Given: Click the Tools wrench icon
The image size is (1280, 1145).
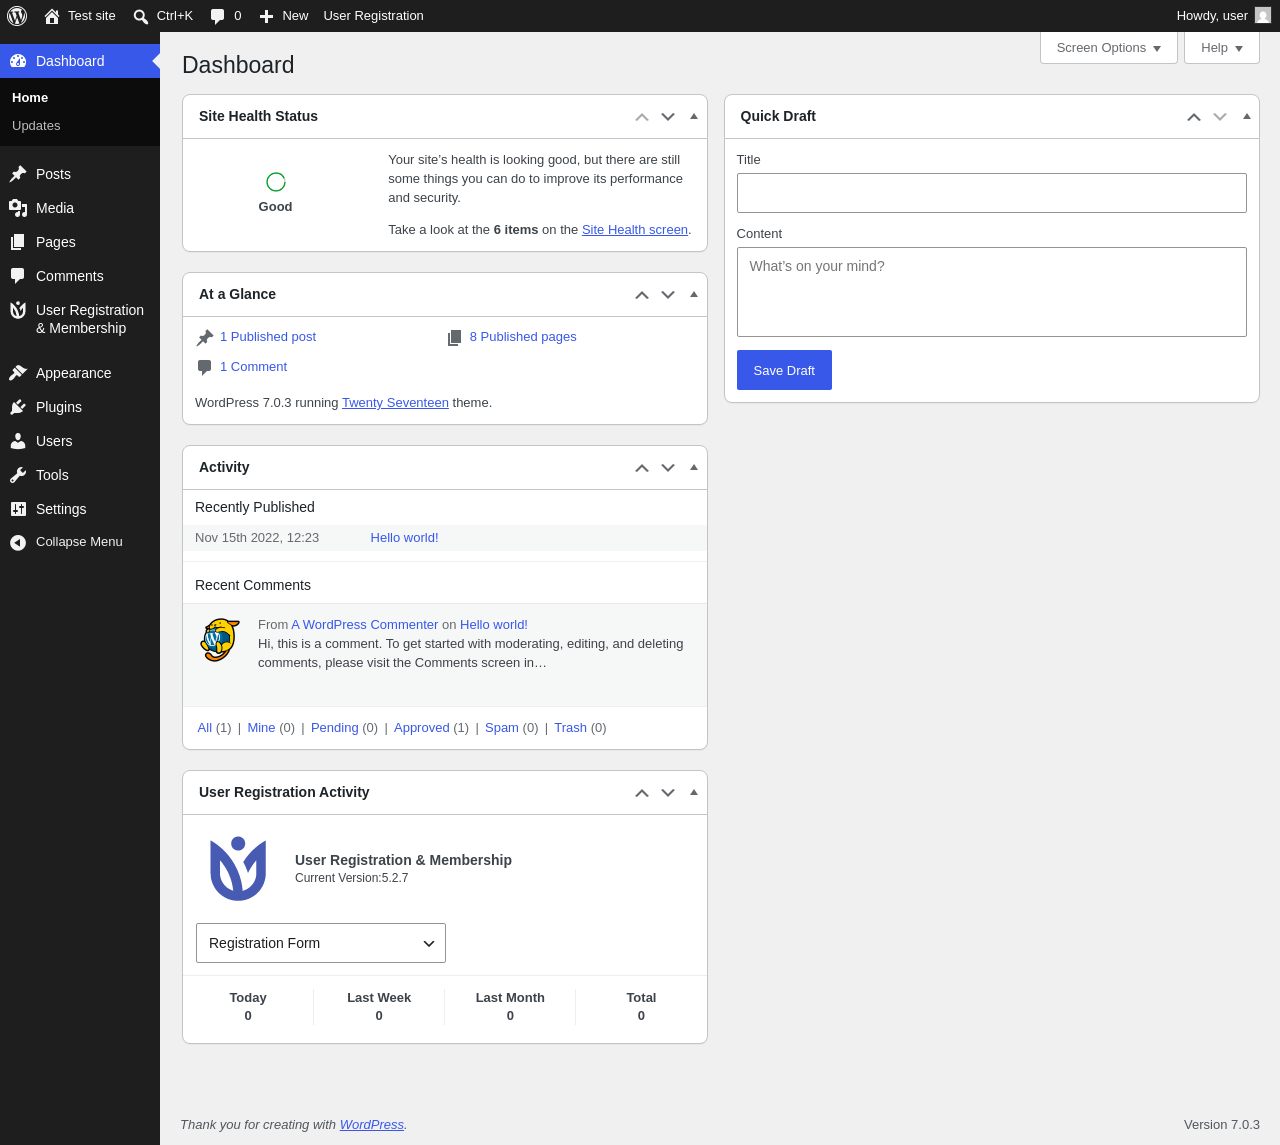Looking at the screenshot, I should [18, 475].
